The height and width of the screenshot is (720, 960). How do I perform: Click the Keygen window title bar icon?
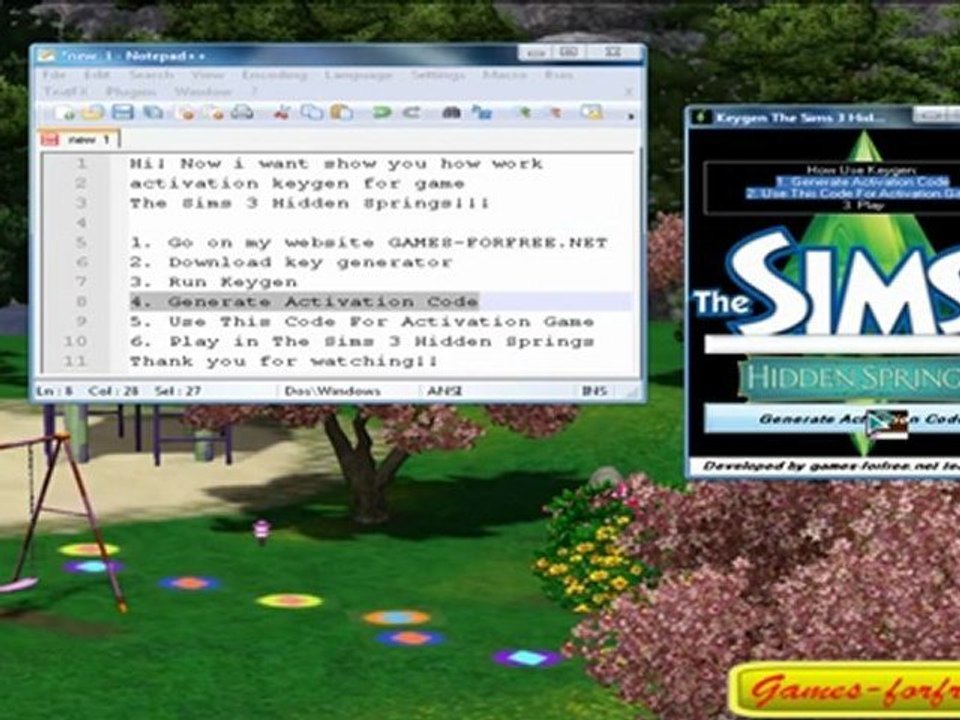click(702, 117)
